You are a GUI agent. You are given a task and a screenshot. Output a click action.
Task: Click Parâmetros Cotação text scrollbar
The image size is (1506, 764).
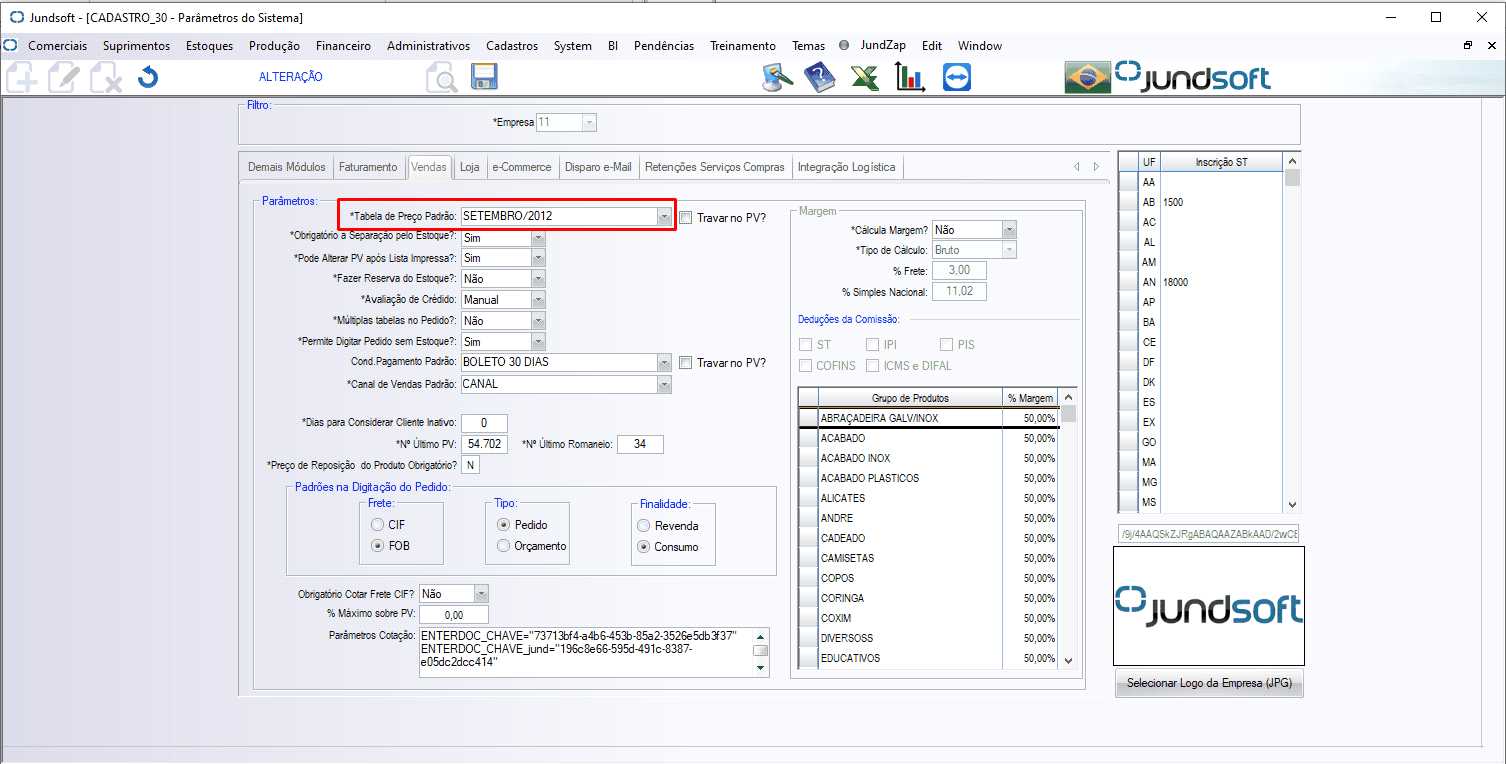(x=761, y=651)
